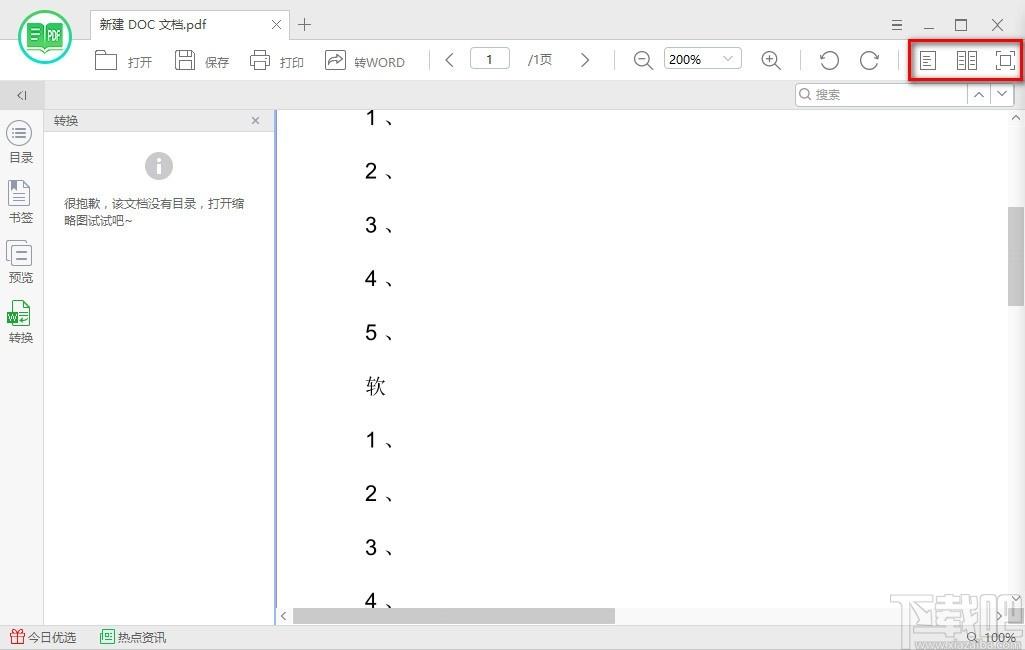The image size is (1025, 650).
Task: Maximize the PDF reader window
Action: coord(961,25)
